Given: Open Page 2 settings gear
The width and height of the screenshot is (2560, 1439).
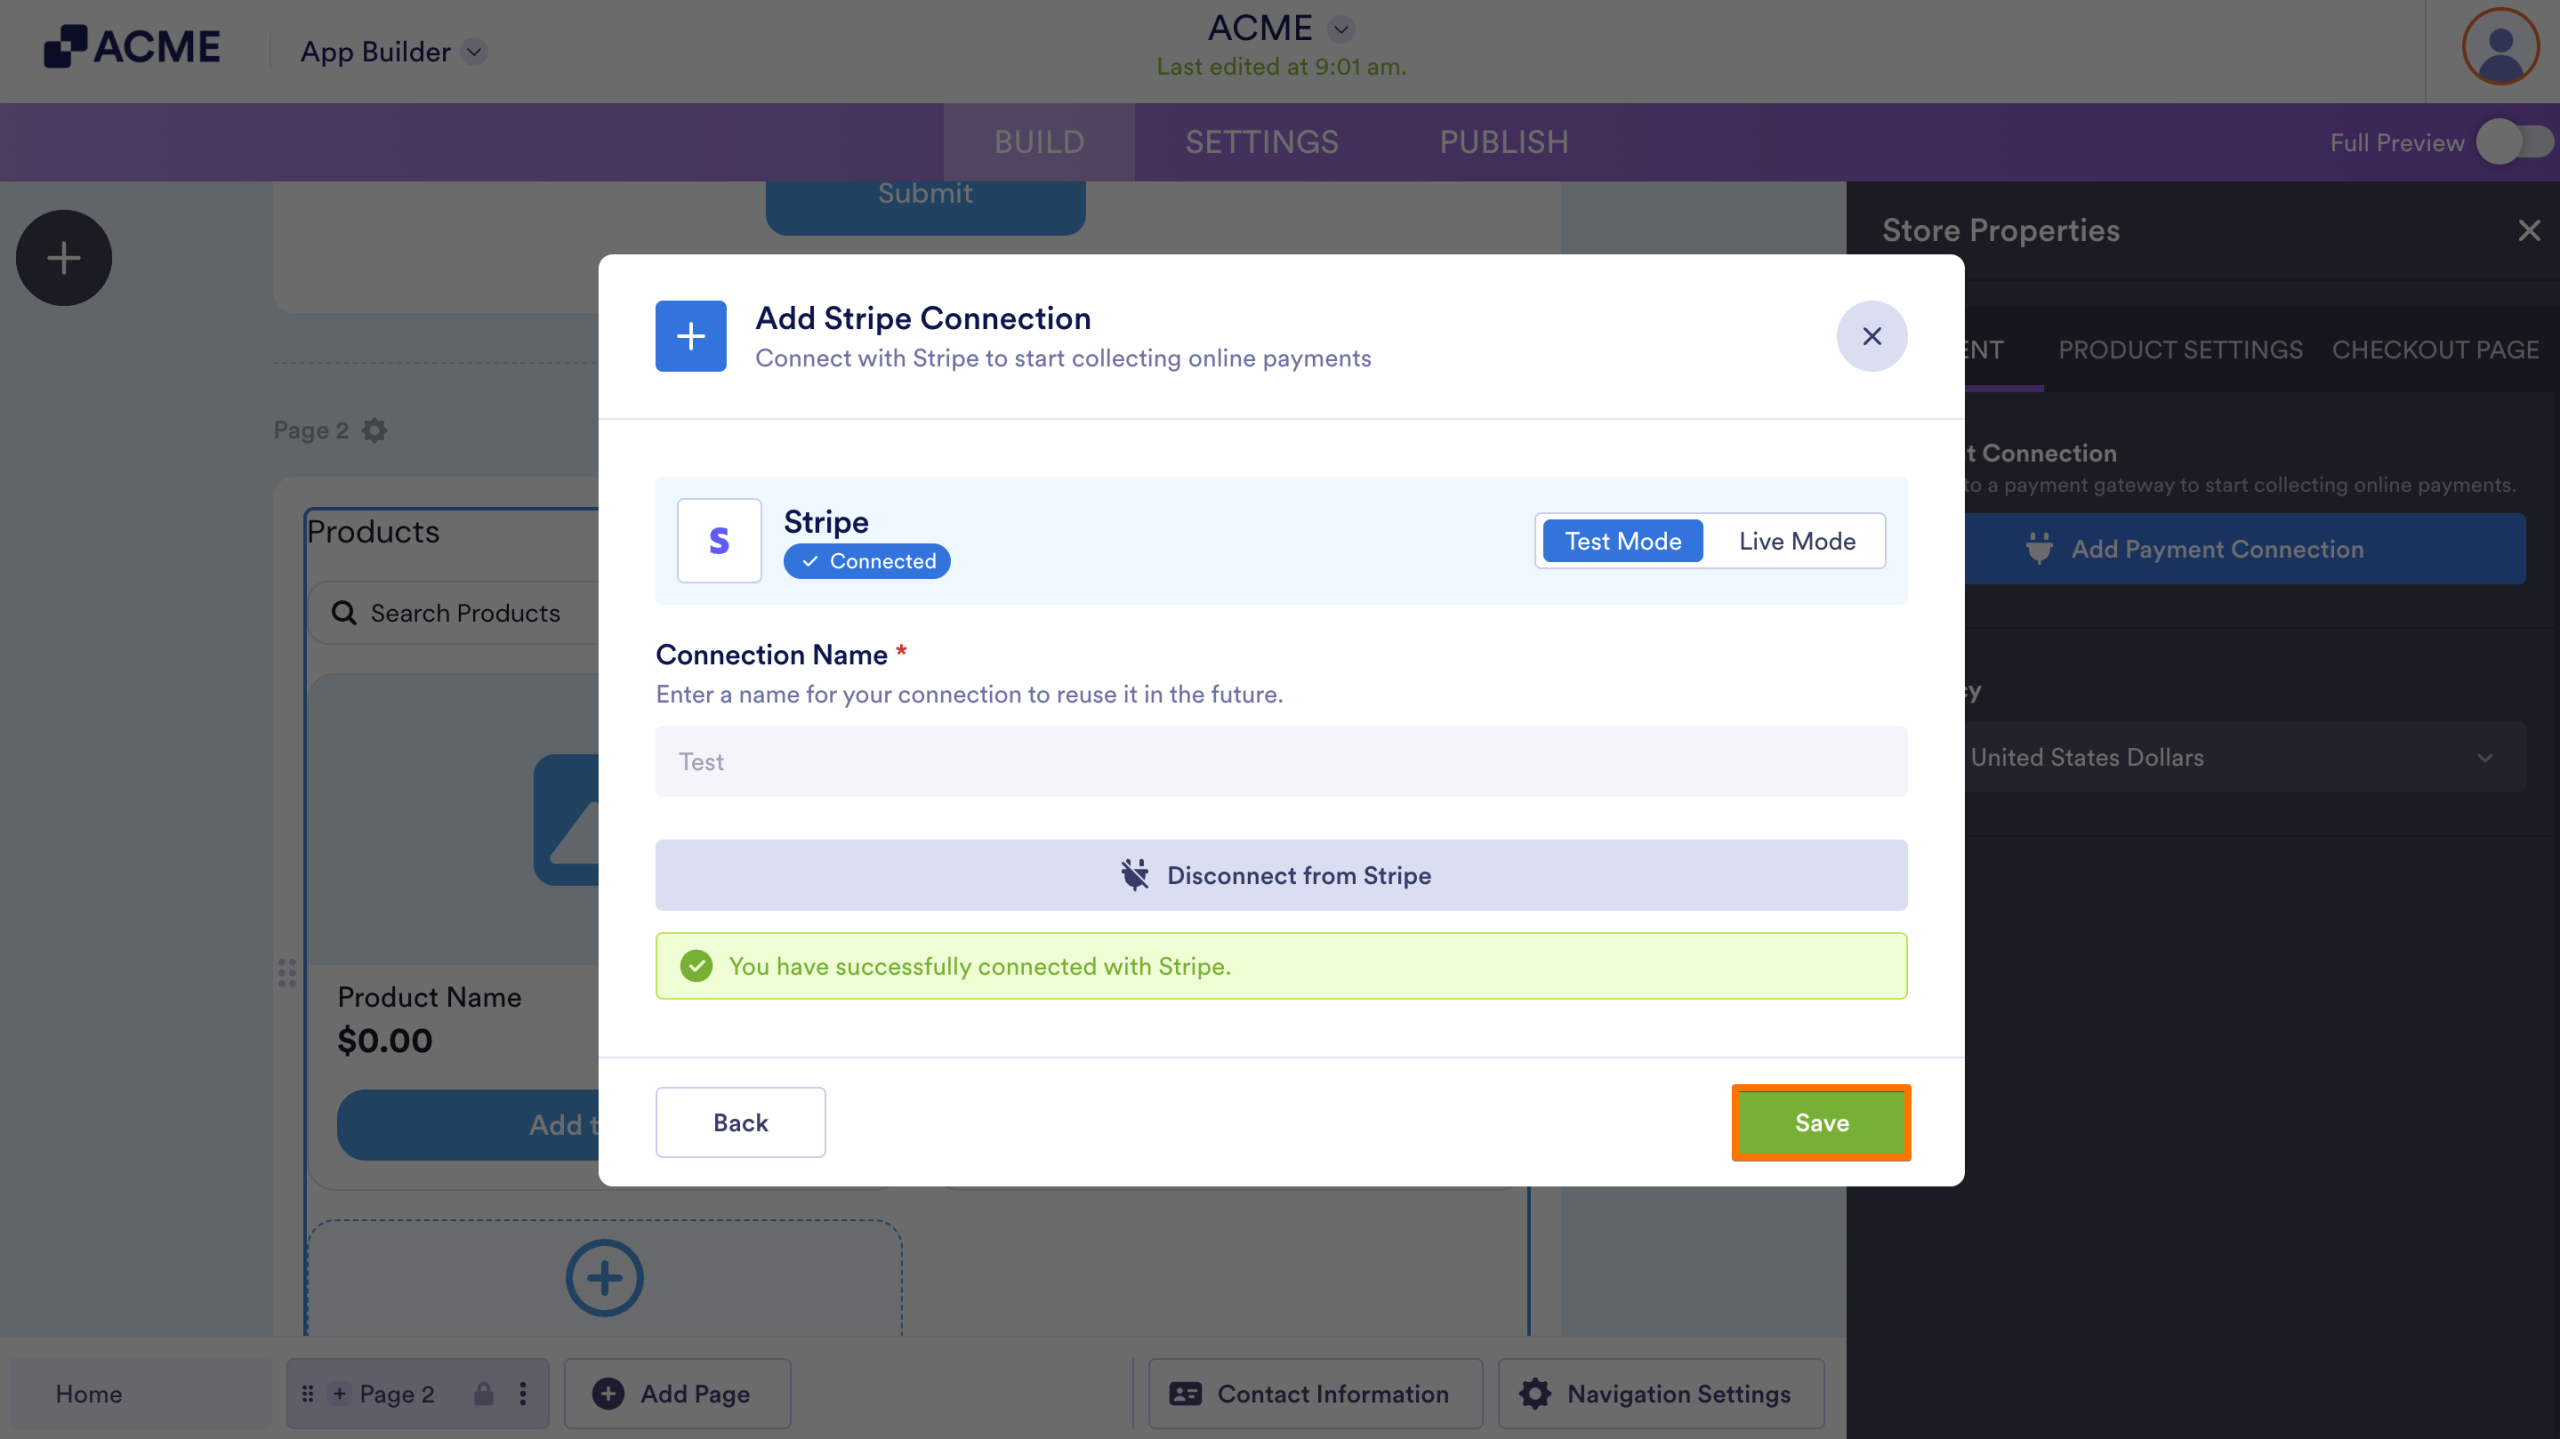Looking at the screenshot, I should tap(375, 430).
